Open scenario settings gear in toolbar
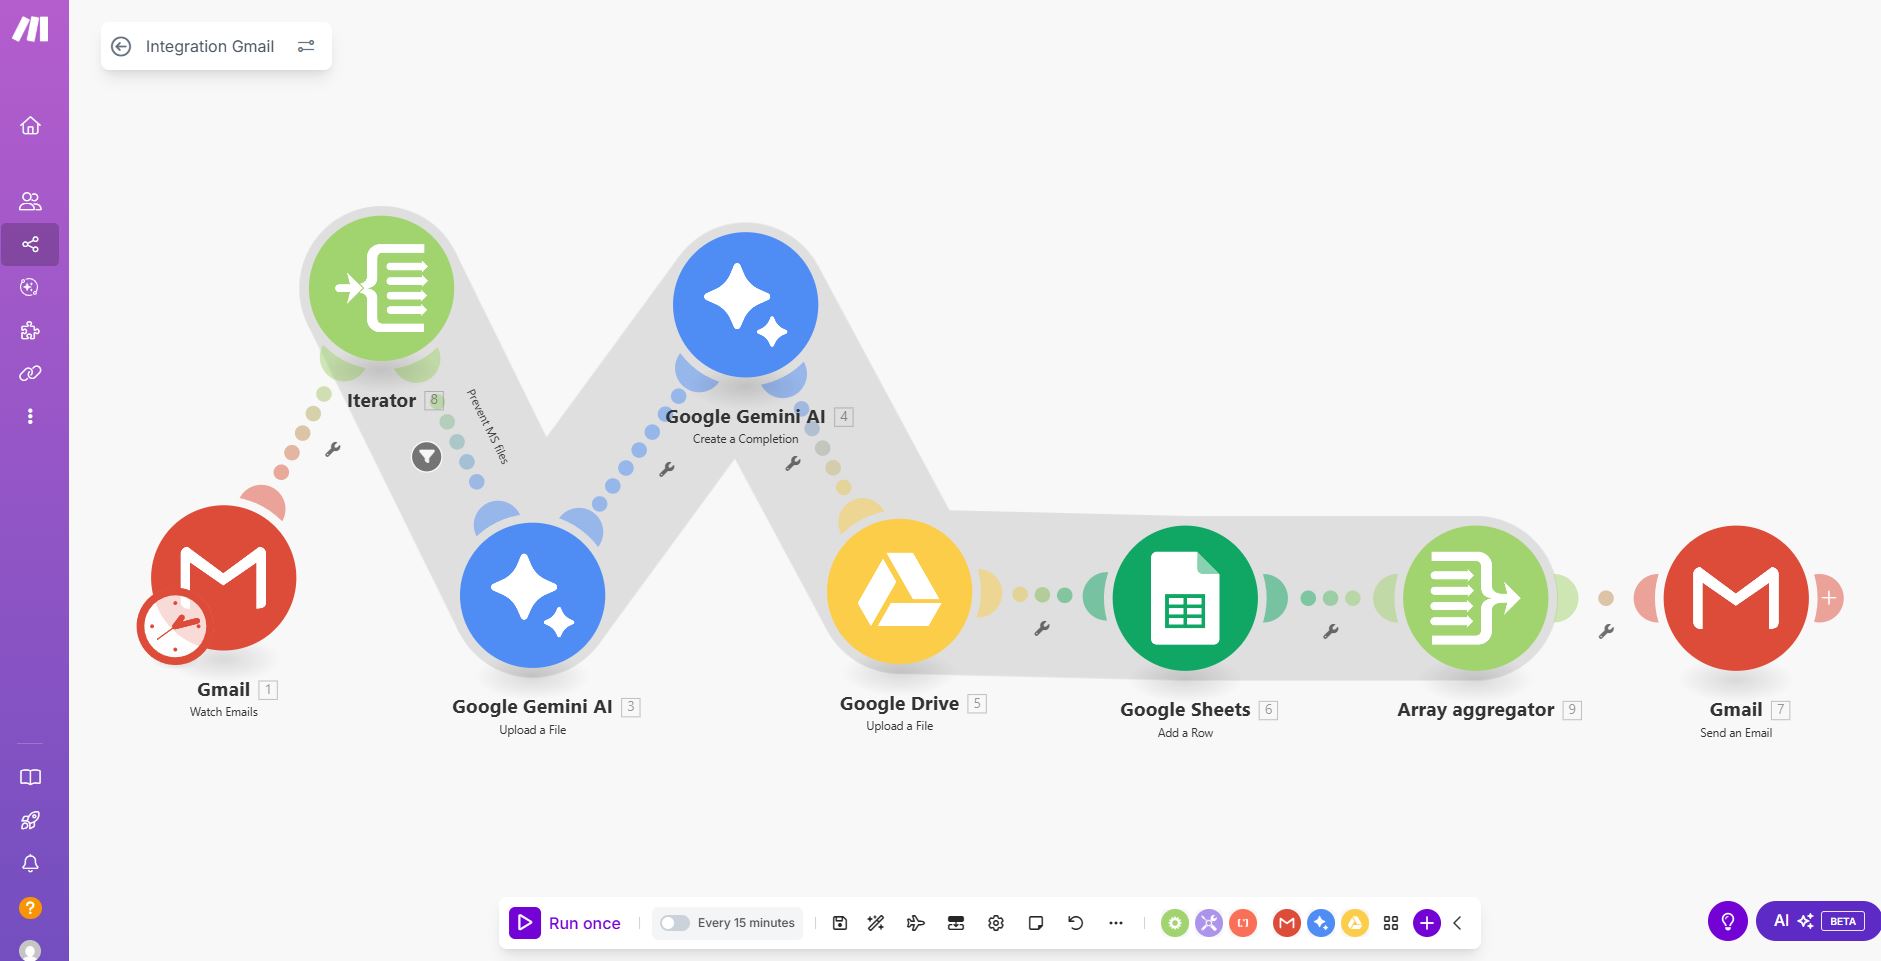This screenshot has width=1881, height=961. coord(996,923)
